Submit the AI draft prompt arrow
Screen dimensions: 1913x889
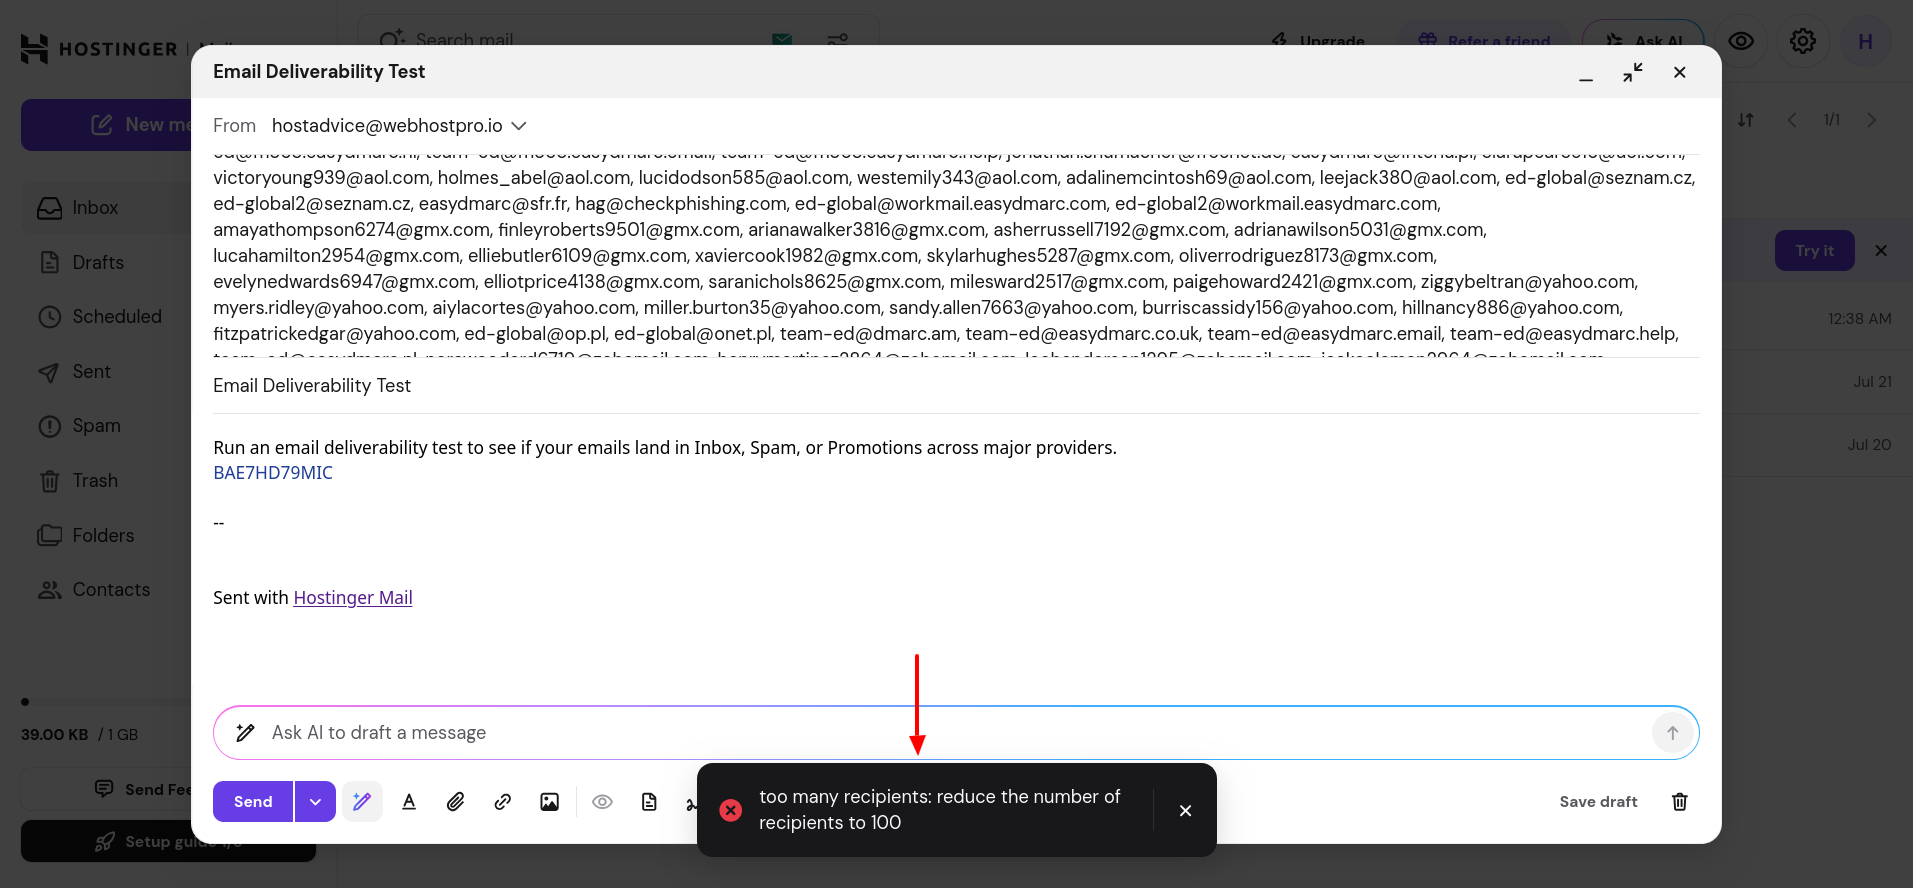tap(1672, 733)
